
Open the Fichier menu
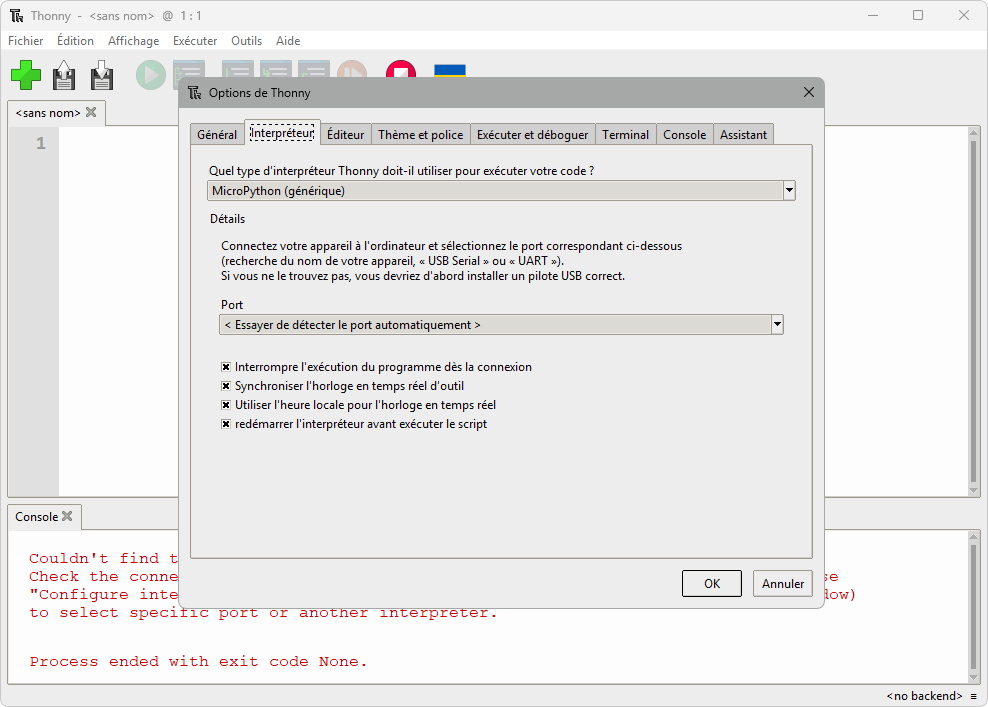pyautogui.click(x=26, y=41)
